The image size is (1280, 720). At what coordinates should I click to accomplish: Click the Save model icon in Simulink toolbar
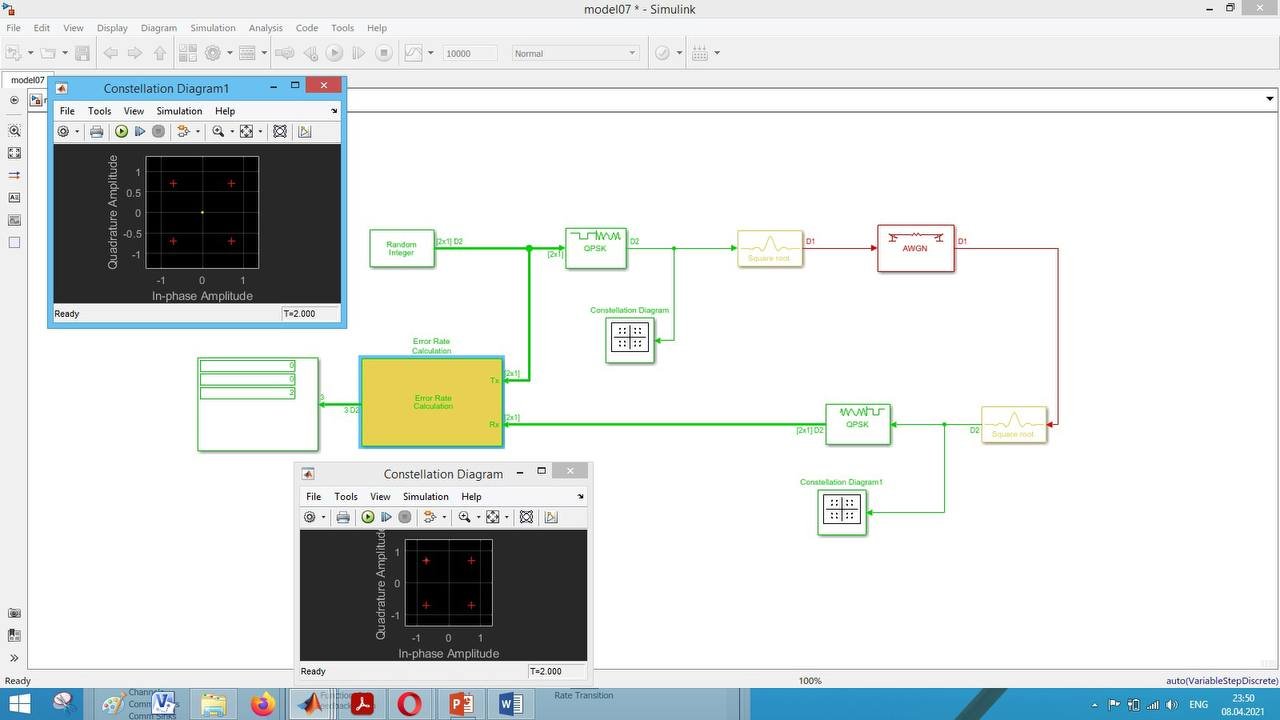click(83, 53)
